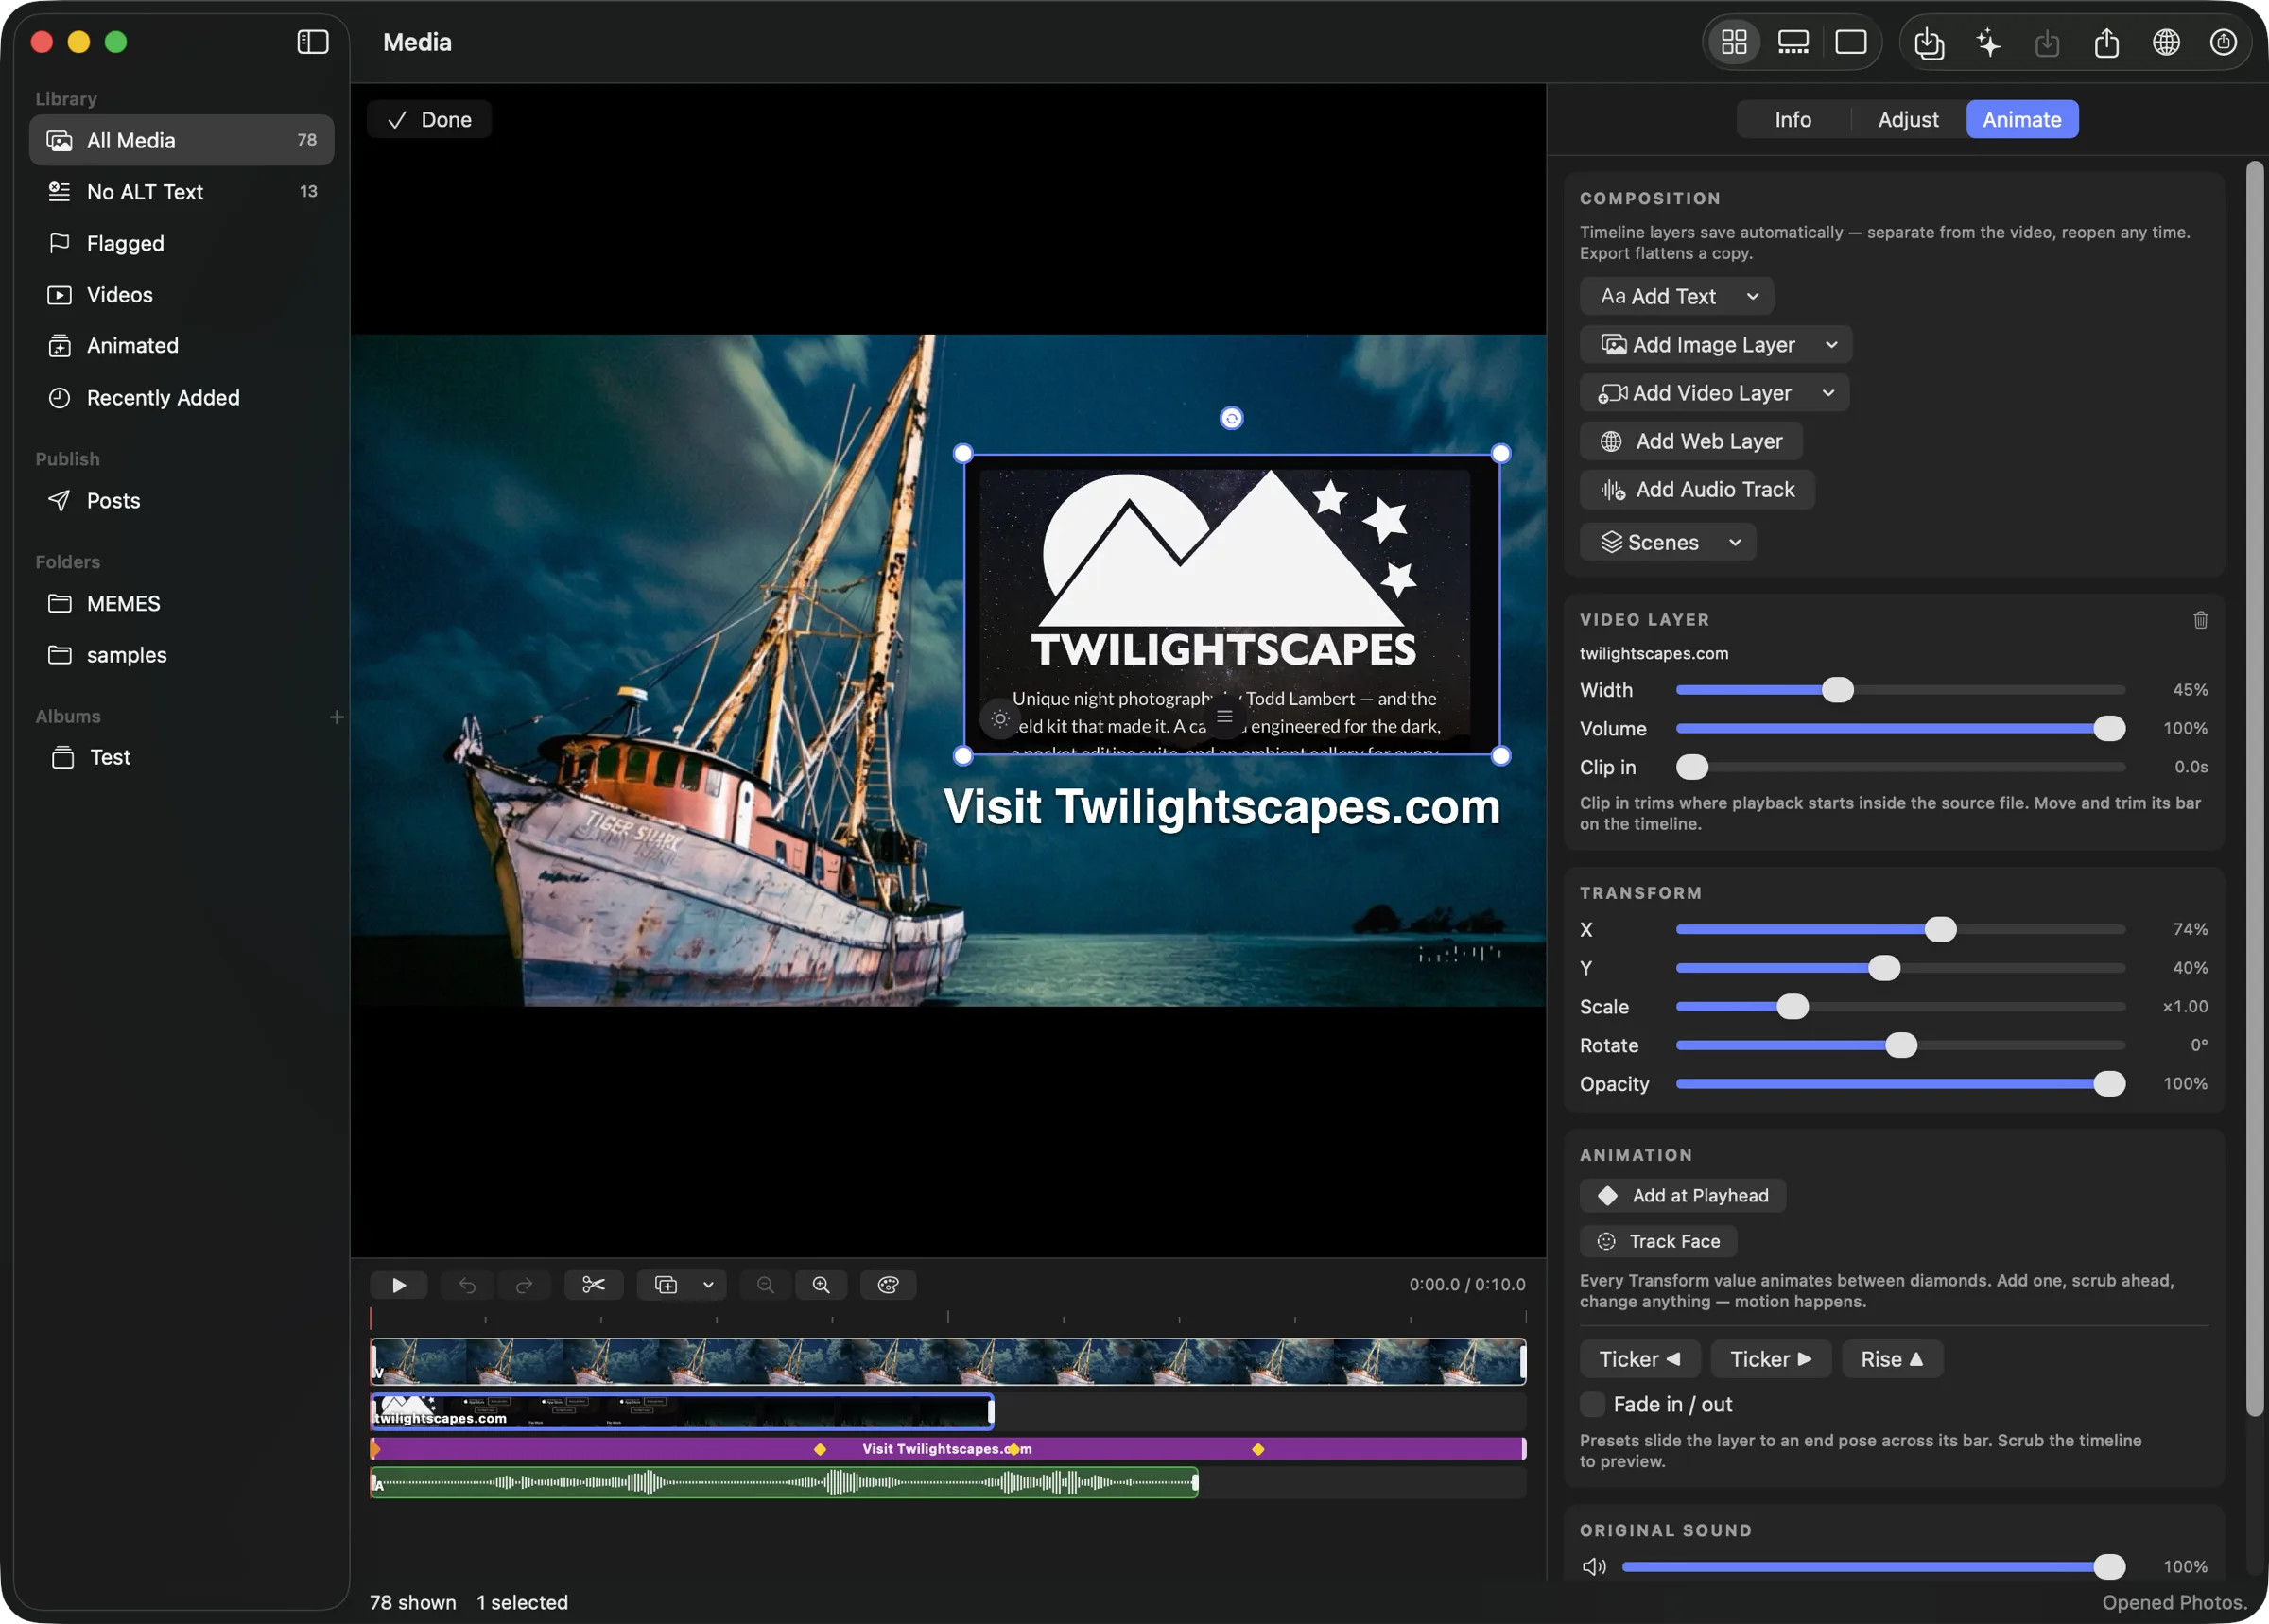2269x1624 pixels.
Task: Zoom in the timeline
Action: click(821, 1285)
